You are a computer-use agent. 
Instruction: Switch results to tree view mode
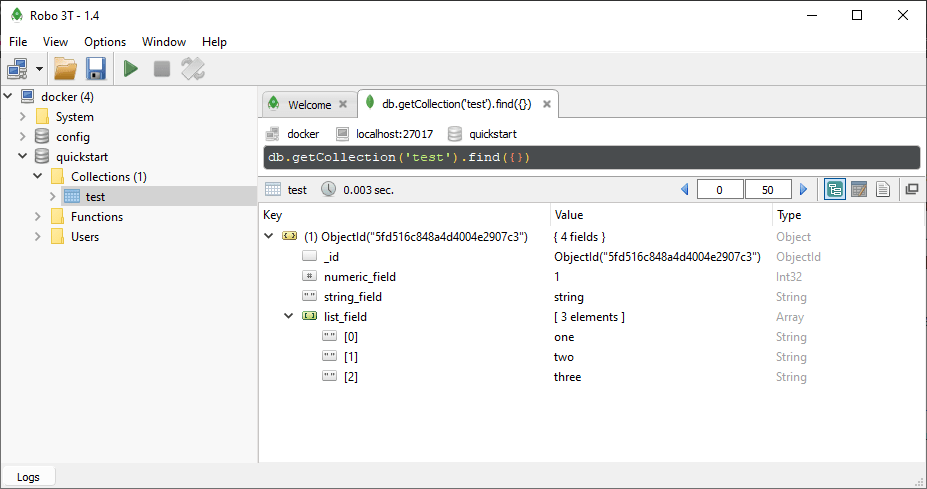coord(835,189)
